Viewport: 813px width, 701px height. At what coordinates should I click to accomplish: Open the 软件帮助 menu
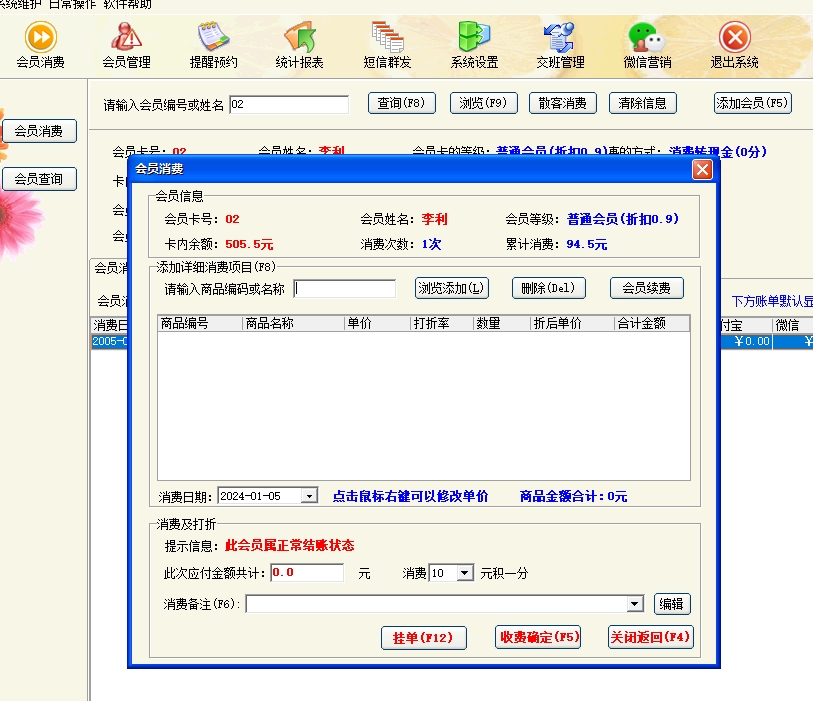pos(128,5)
